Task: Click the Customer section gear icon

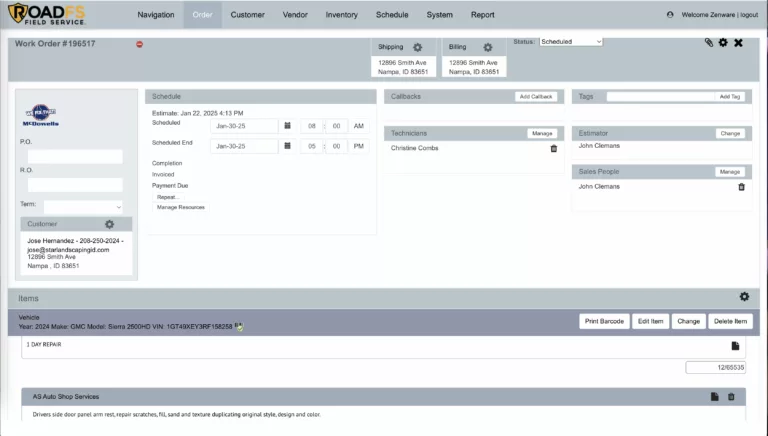Action: click(110, 224)
